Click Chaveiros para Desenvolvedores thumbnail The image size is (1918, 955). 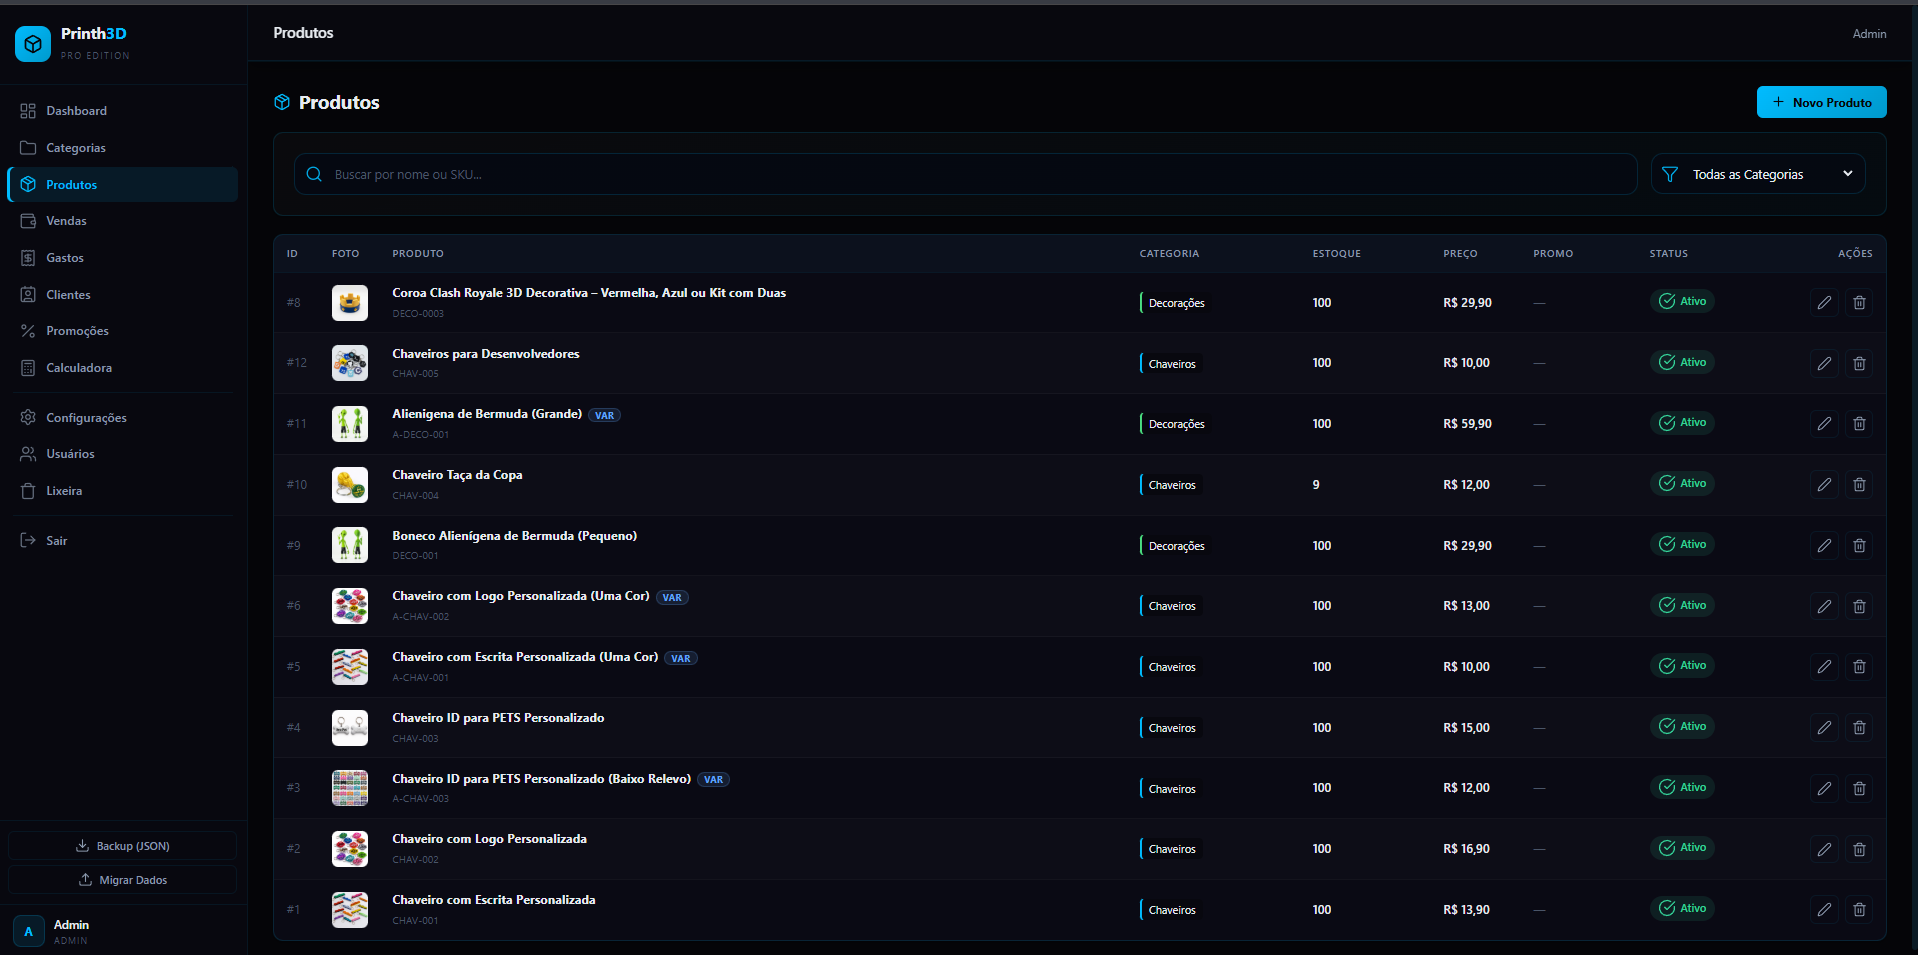click(350, 363)
